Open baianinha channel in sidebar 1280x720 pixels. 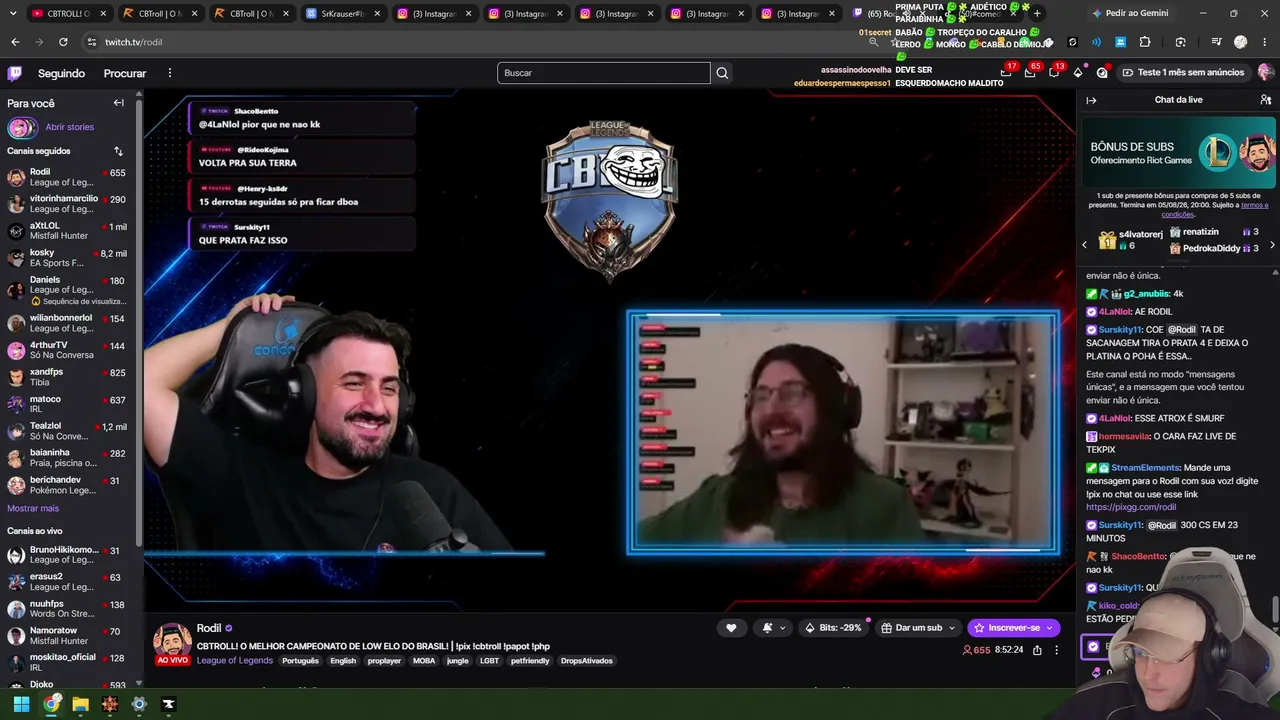click(x=68, y=458)
